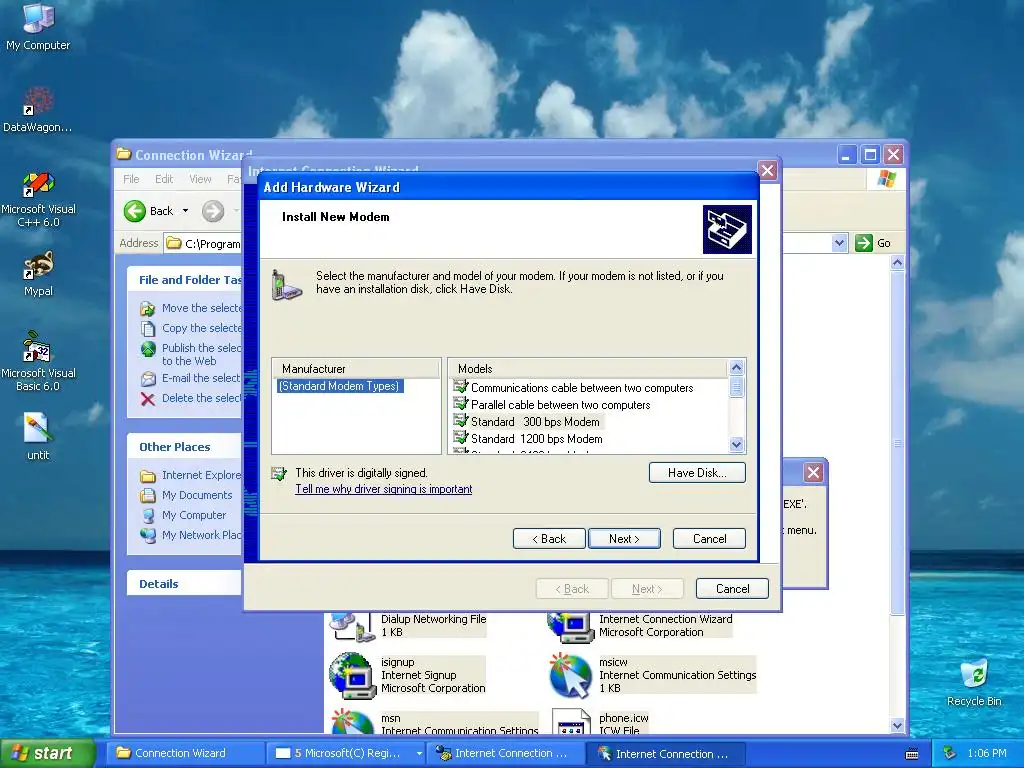Click the Move the selected item icon
The width and height of the screenshot is (1024, 768).
pyautogui.click(x=148, y=308)
